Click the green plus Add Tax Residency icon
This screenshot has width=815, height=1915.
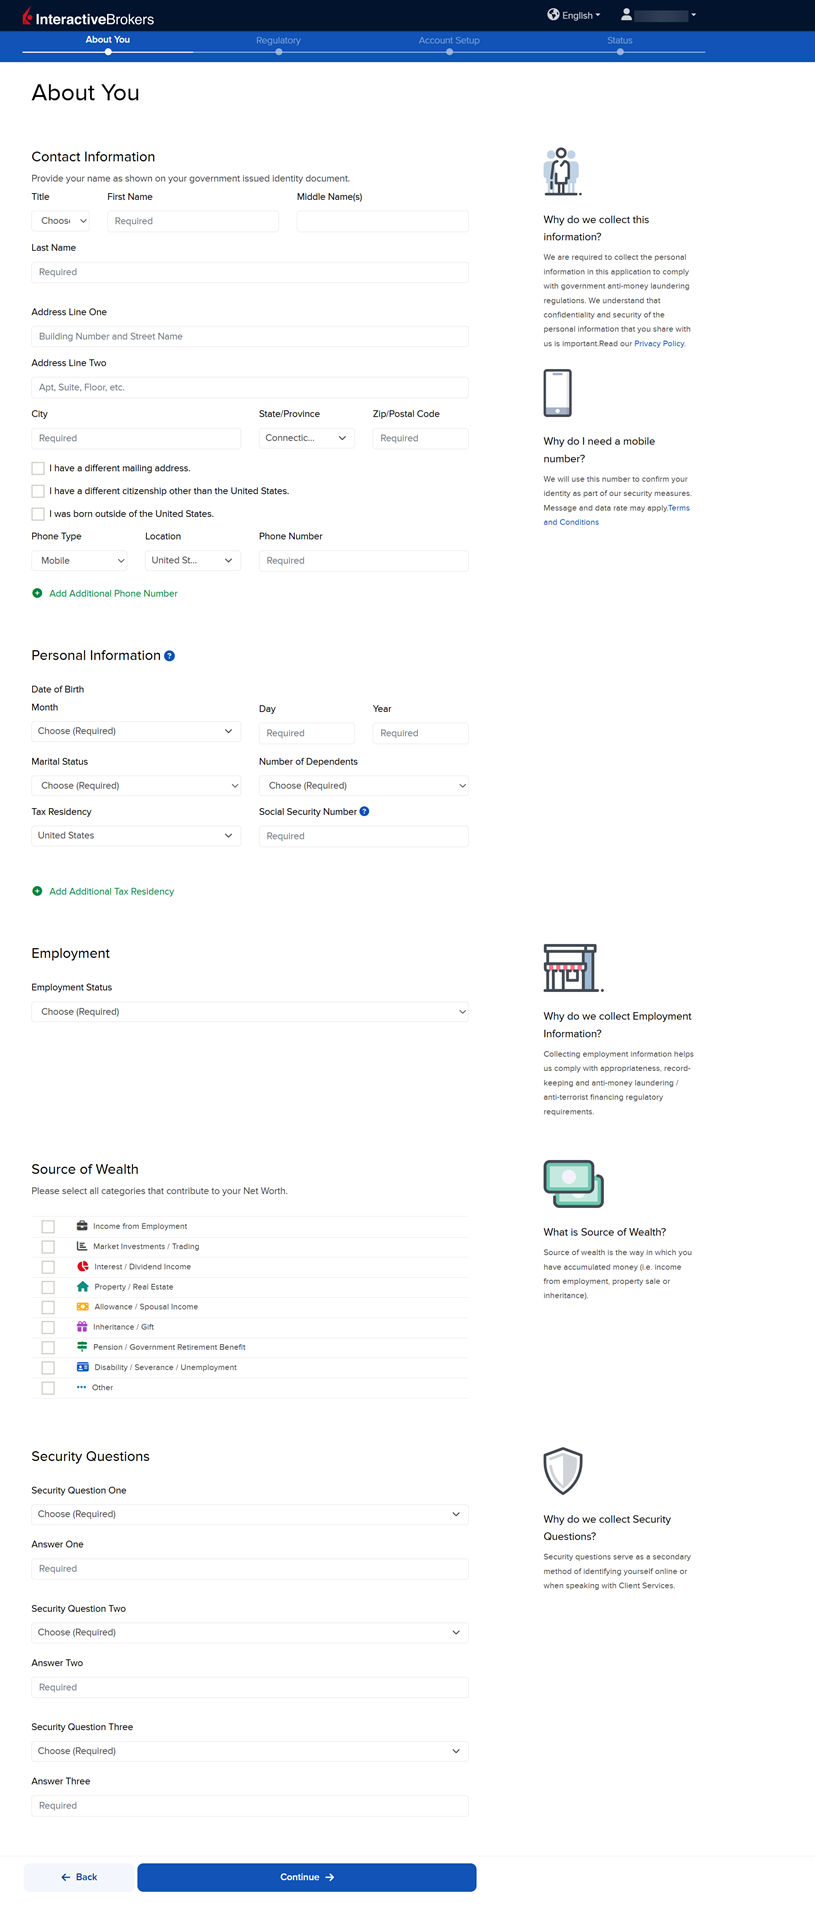point(37,892)
